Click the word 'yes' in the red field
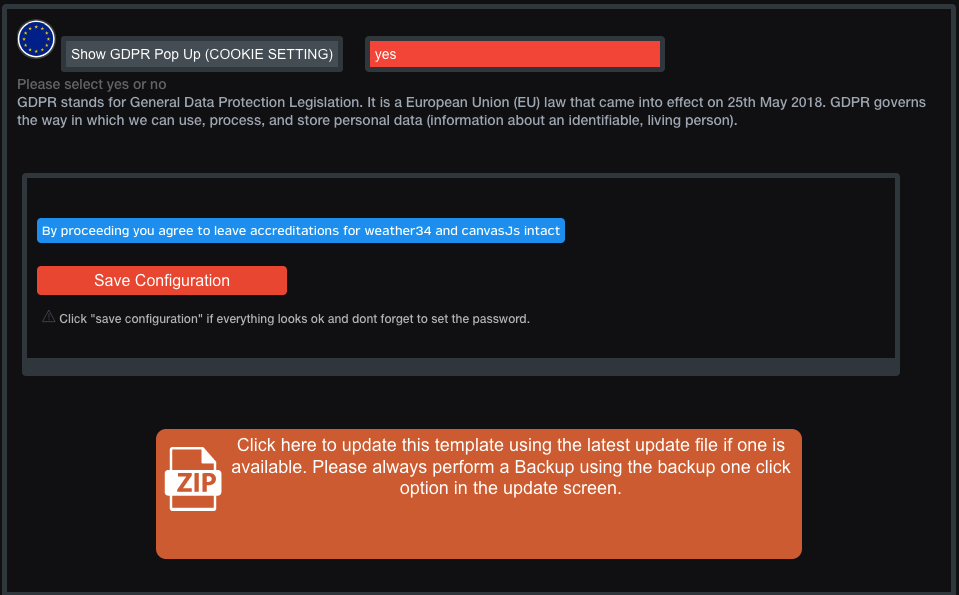This screenshot has height=595, width=959. 385,54
